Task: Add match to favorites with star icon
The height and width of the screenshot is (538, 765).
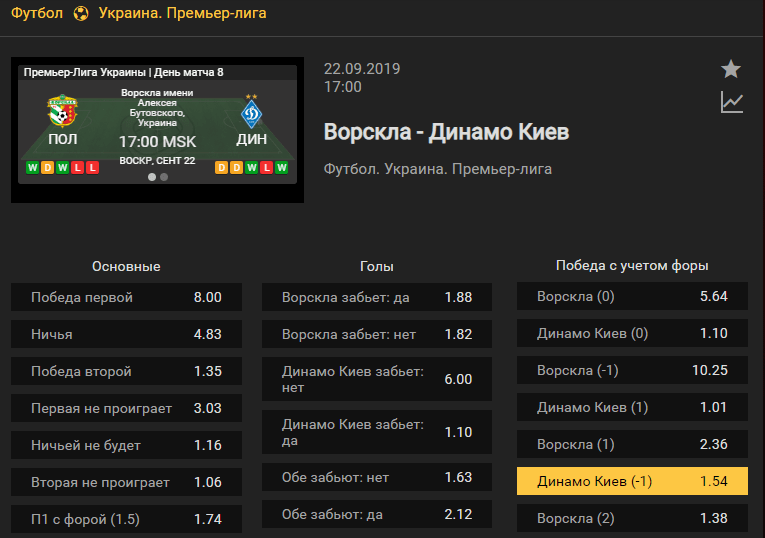Action: 731,69
